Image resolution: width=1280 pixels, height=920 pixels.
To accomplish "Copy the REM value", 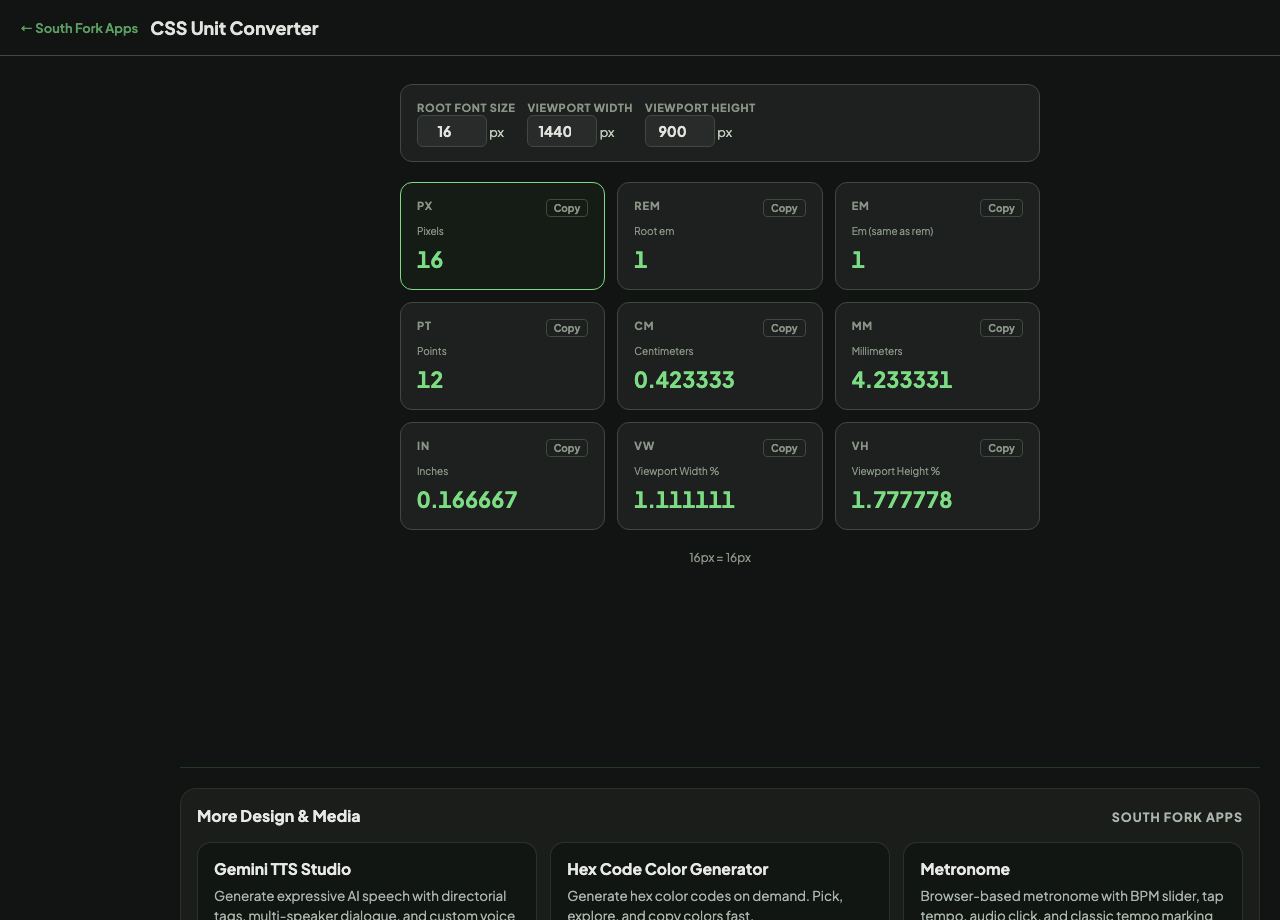I will click(784, 208).
